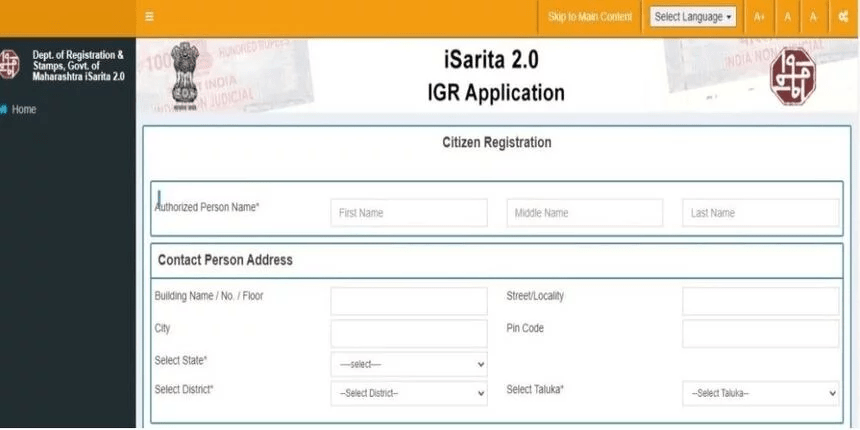This screenshot has width=860, height=430.
Task: Click the City label
Action: [162, 329]
